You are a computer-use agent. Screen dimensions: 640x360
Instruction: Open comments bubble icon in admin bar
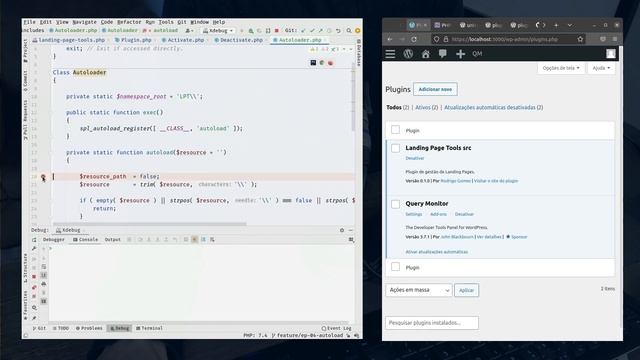(x=443, y=54)
